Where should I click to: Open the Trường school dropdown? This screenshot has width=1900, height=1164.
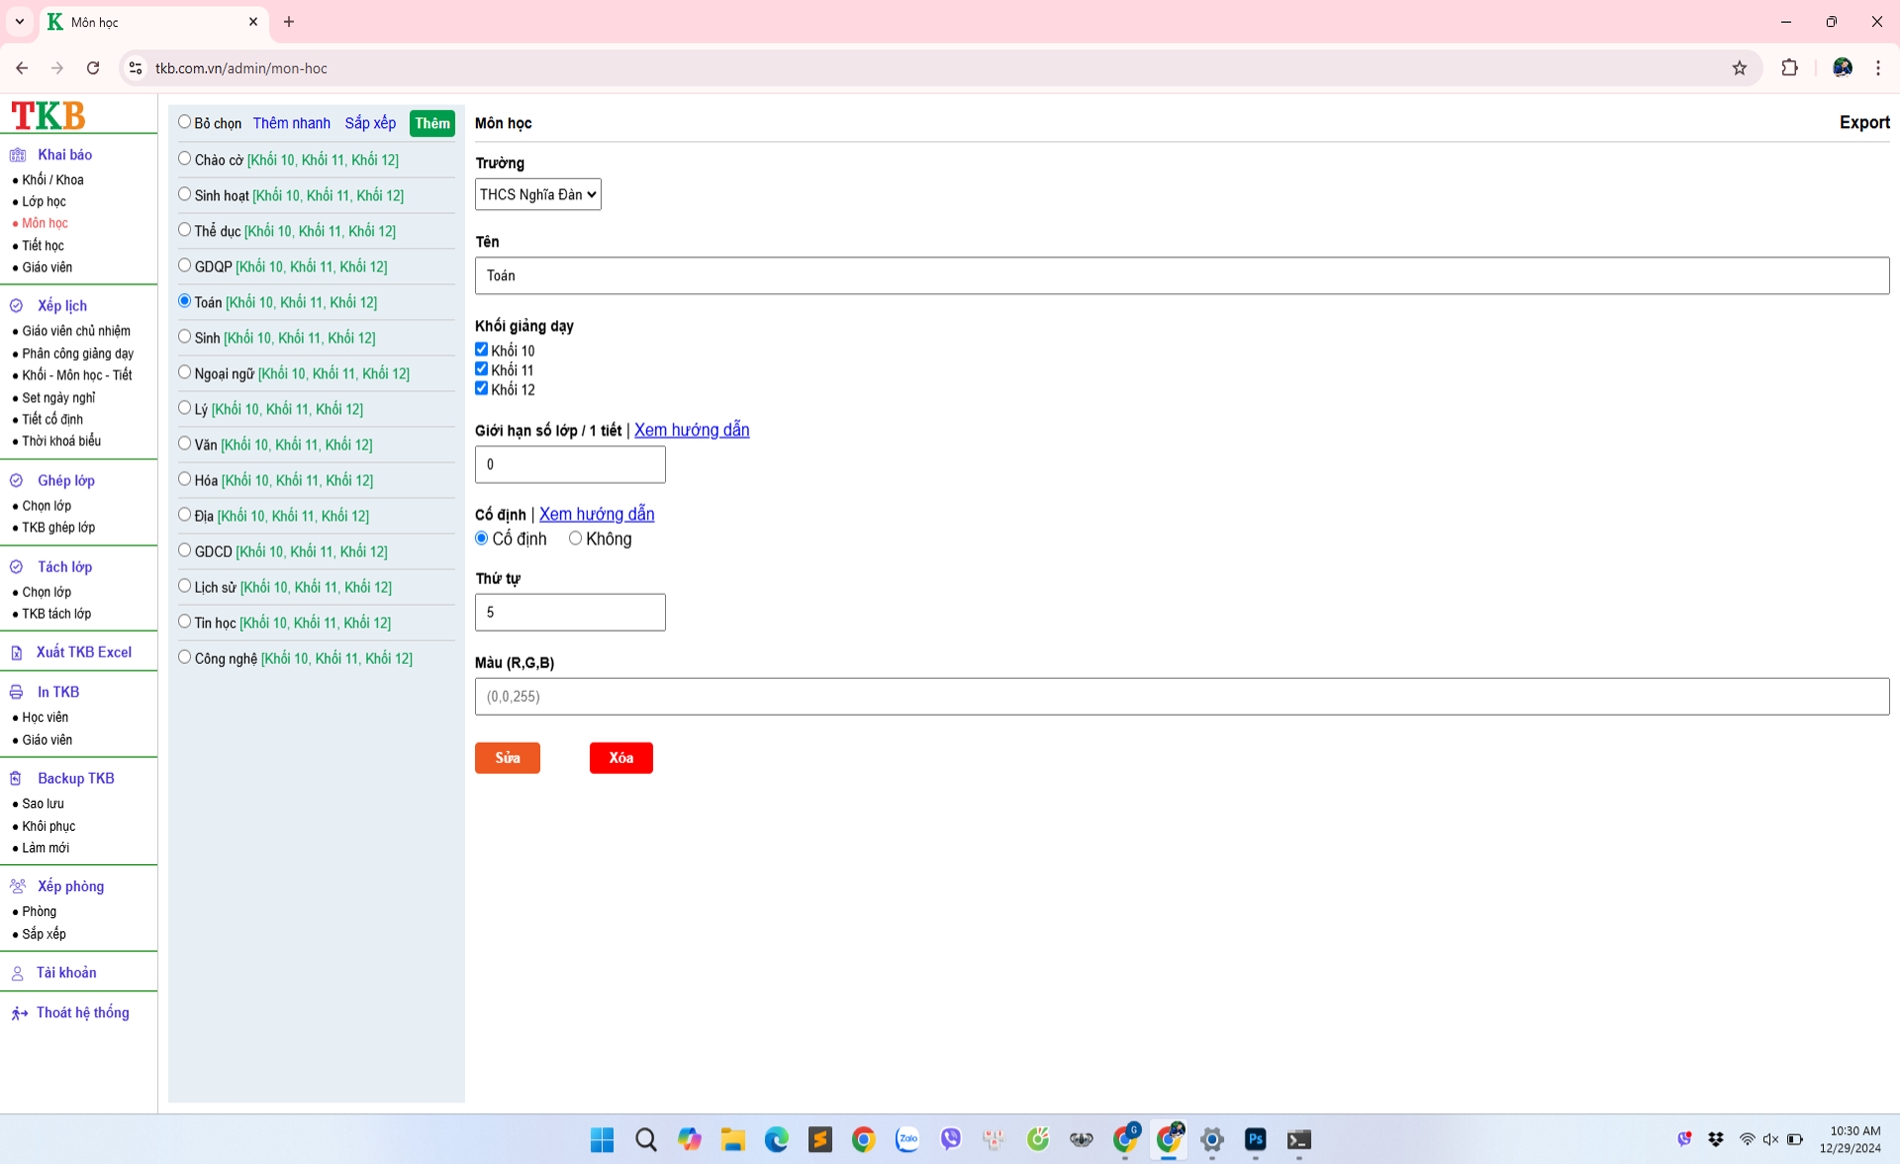(537, 194)
